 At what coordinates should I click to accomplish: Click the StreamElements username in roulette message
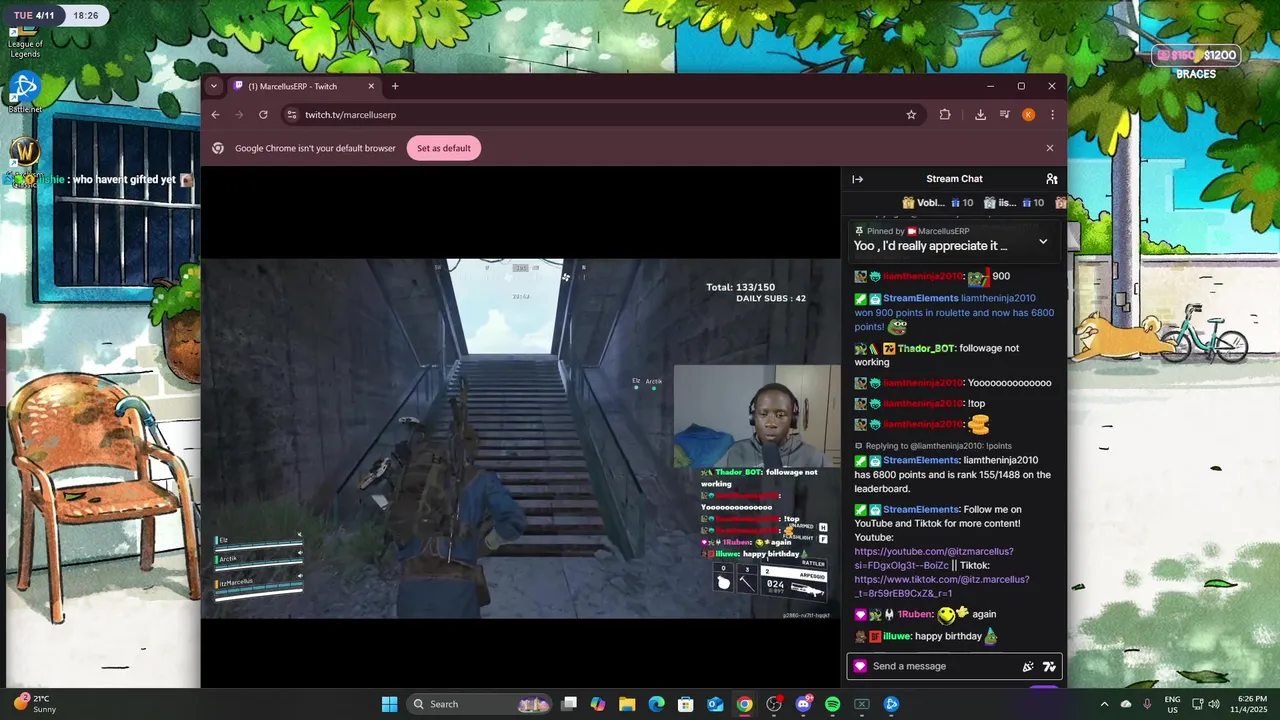[x=921, y=298]
